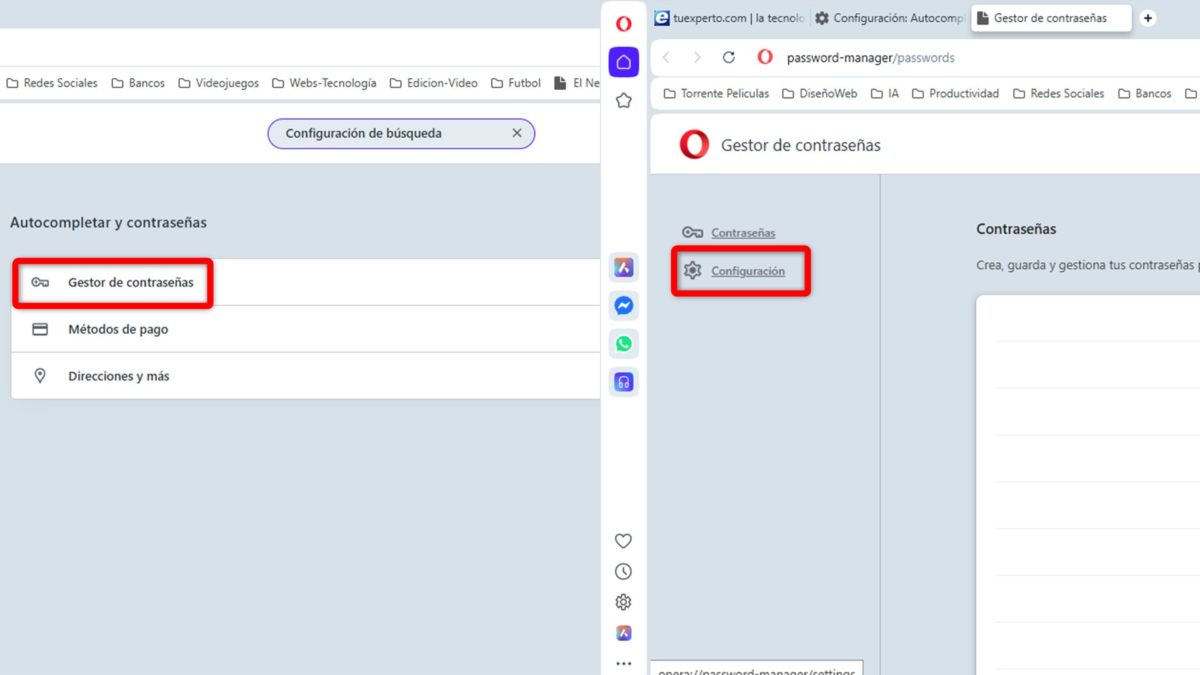This screenshot has width=1200, height=675.
Task: Open the Torrente Peliculas bookmark folder
Action: click(716, 93)
